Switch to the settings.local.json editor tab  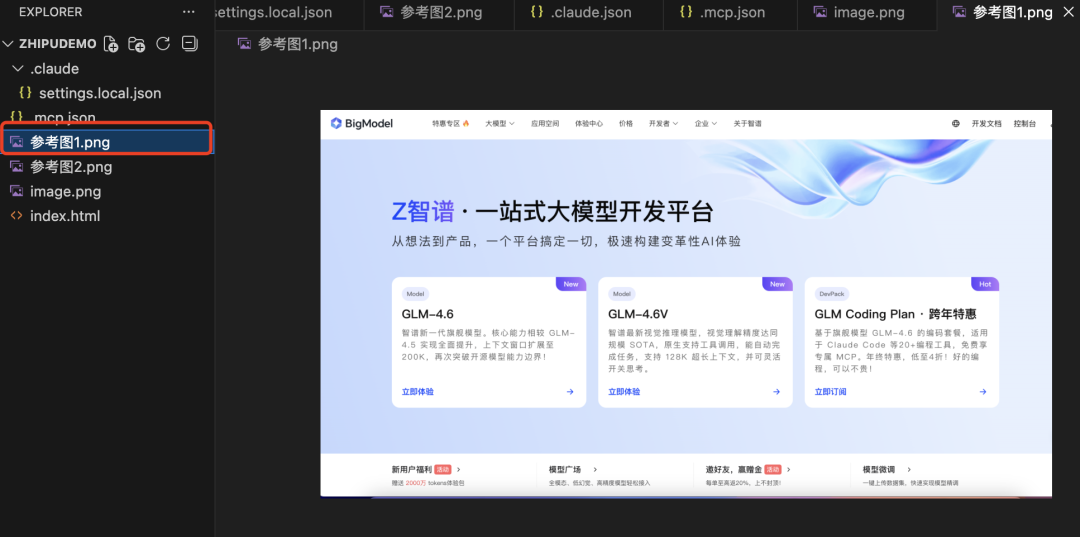click(289, 12)
